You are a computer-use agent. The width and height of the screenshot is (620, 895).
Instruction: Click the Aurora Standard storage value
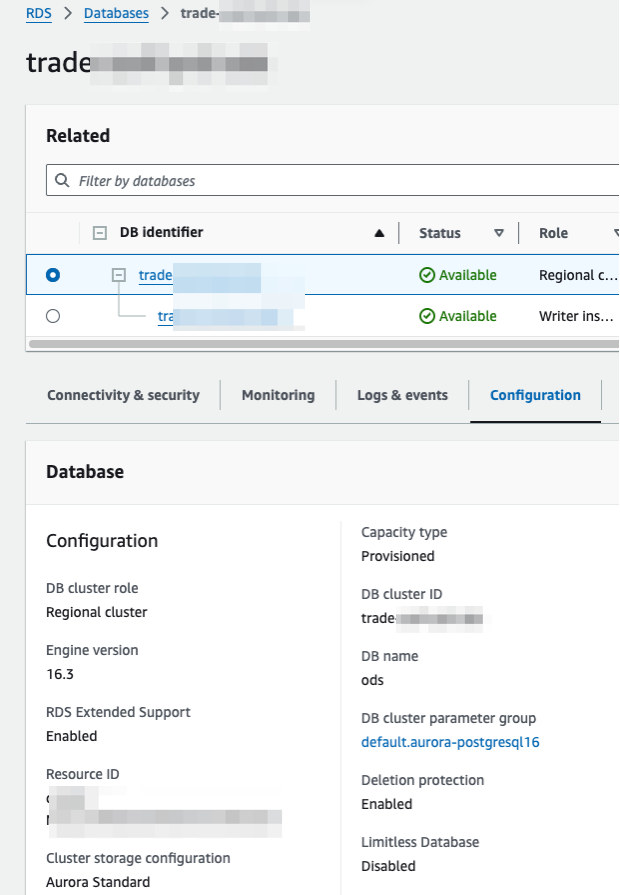(98, 882)
